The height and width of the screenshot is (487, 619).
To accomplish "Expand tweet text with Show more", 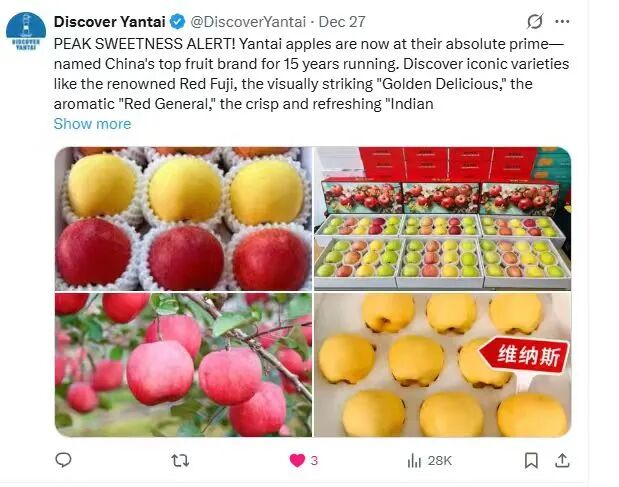I will pos(92,124).
